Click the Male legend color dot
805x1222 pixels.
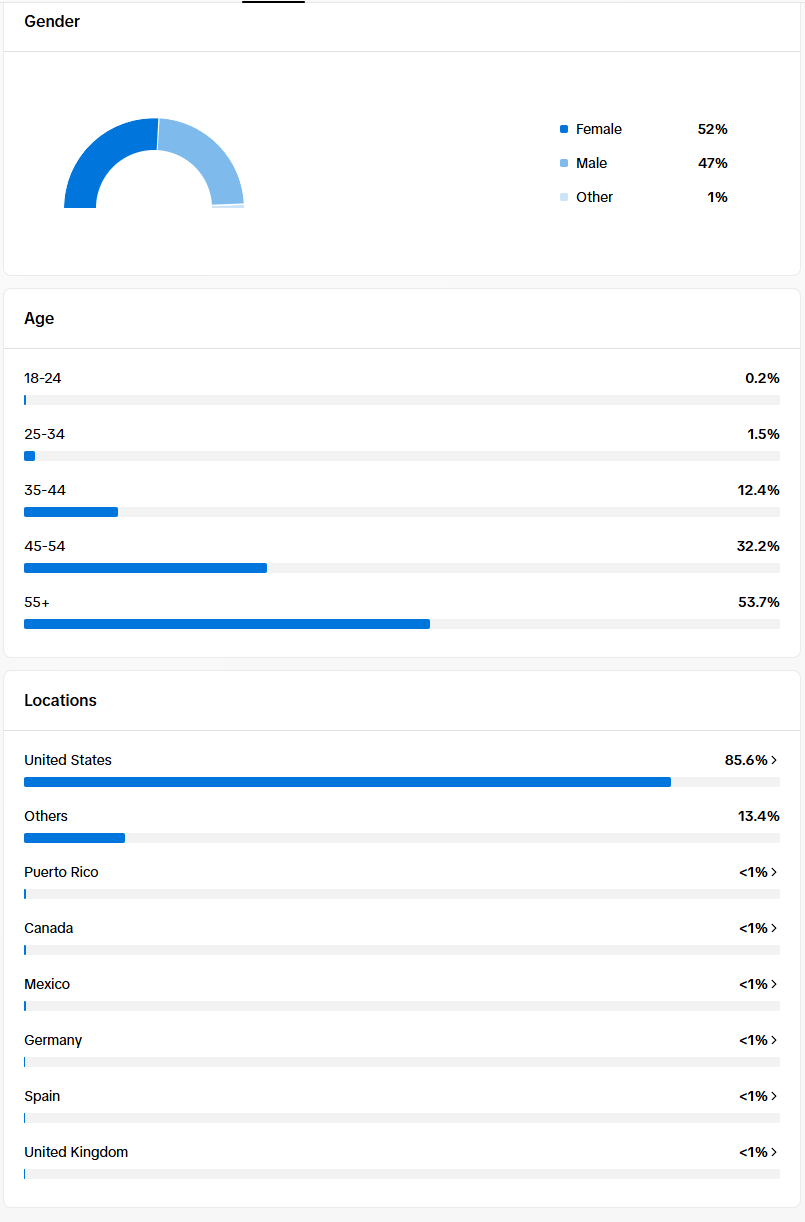tap(564, 163)
